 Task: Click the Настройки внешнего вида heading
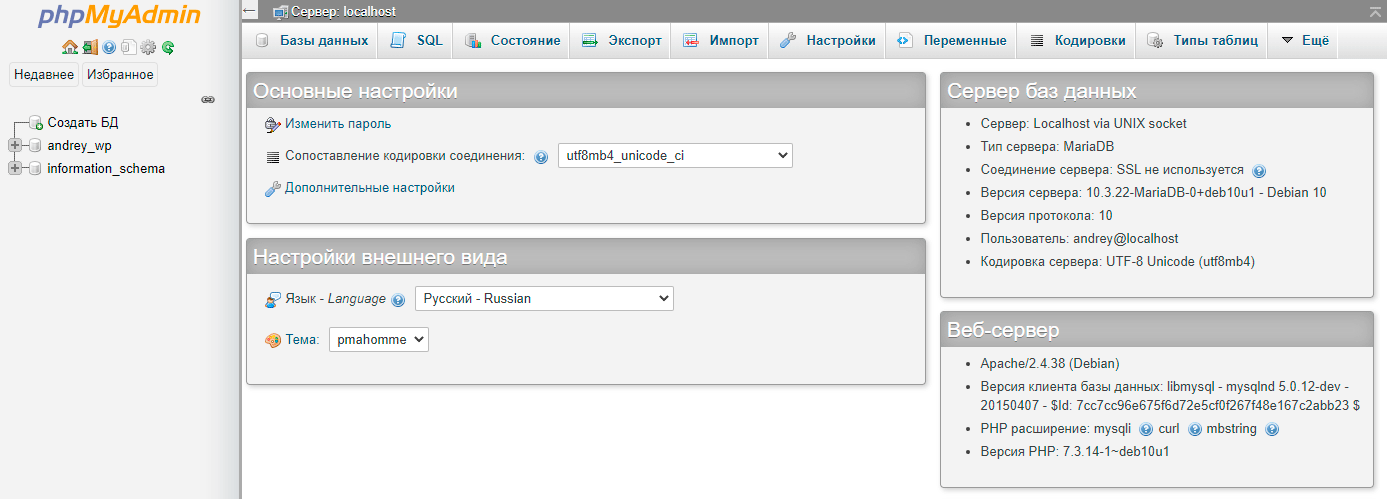pos(380,257)
